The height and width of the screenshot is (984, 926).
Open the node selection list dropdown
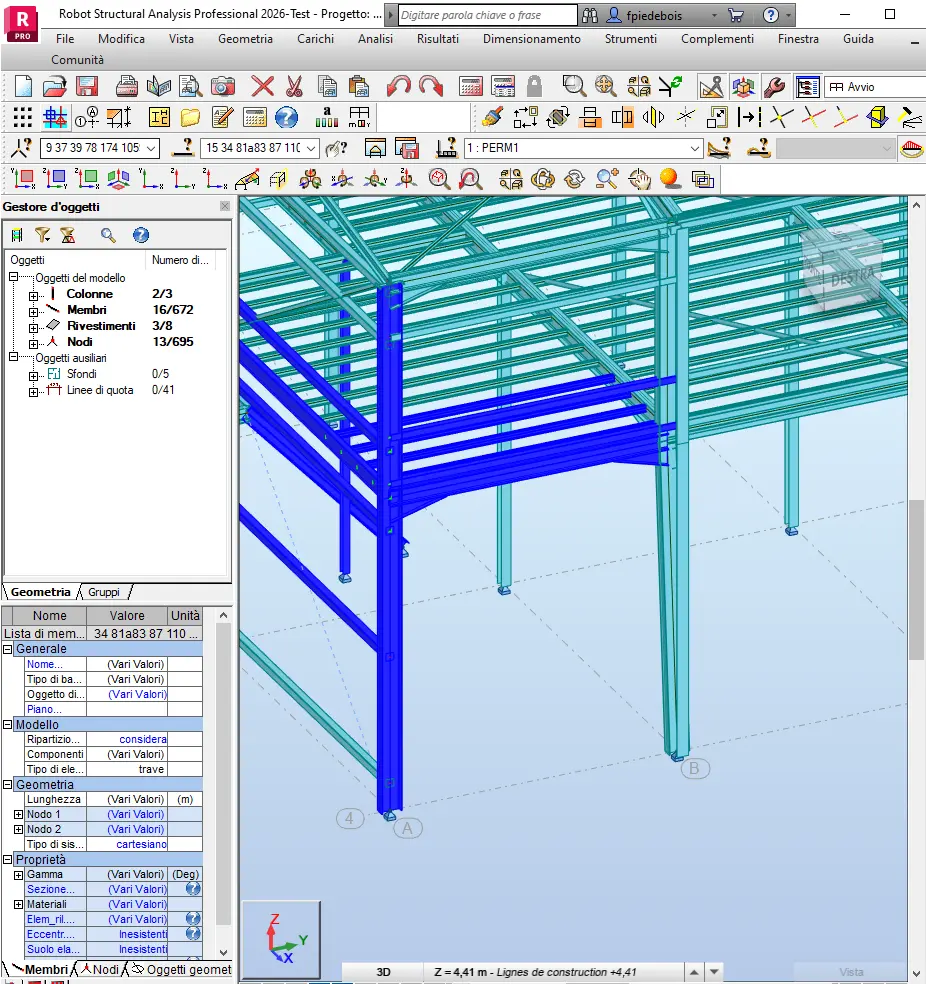coord(151,148)
